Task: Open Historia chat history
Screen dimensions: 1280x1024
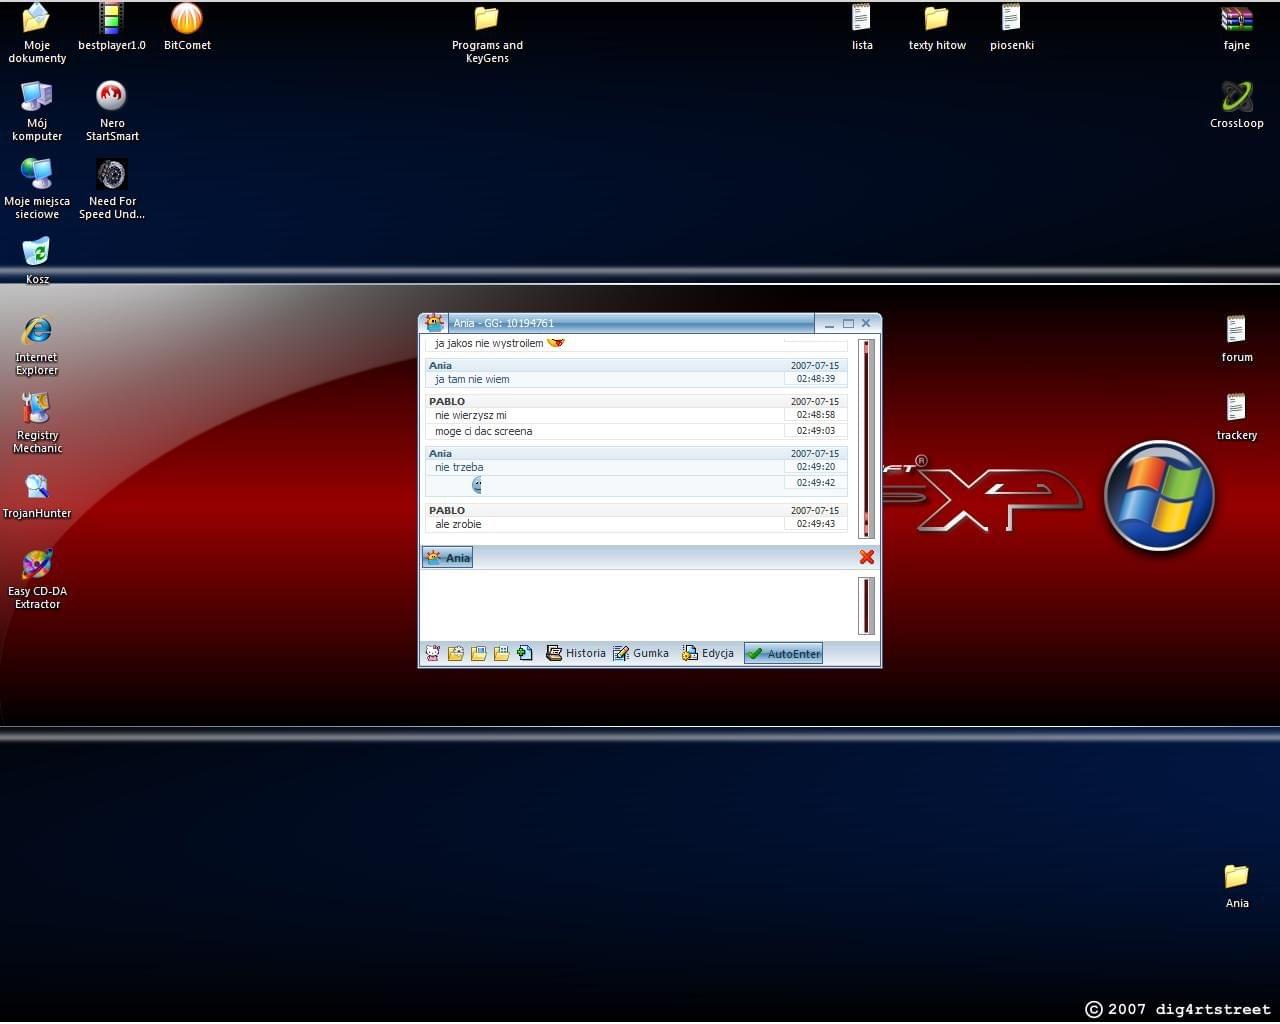Action: 576,653
